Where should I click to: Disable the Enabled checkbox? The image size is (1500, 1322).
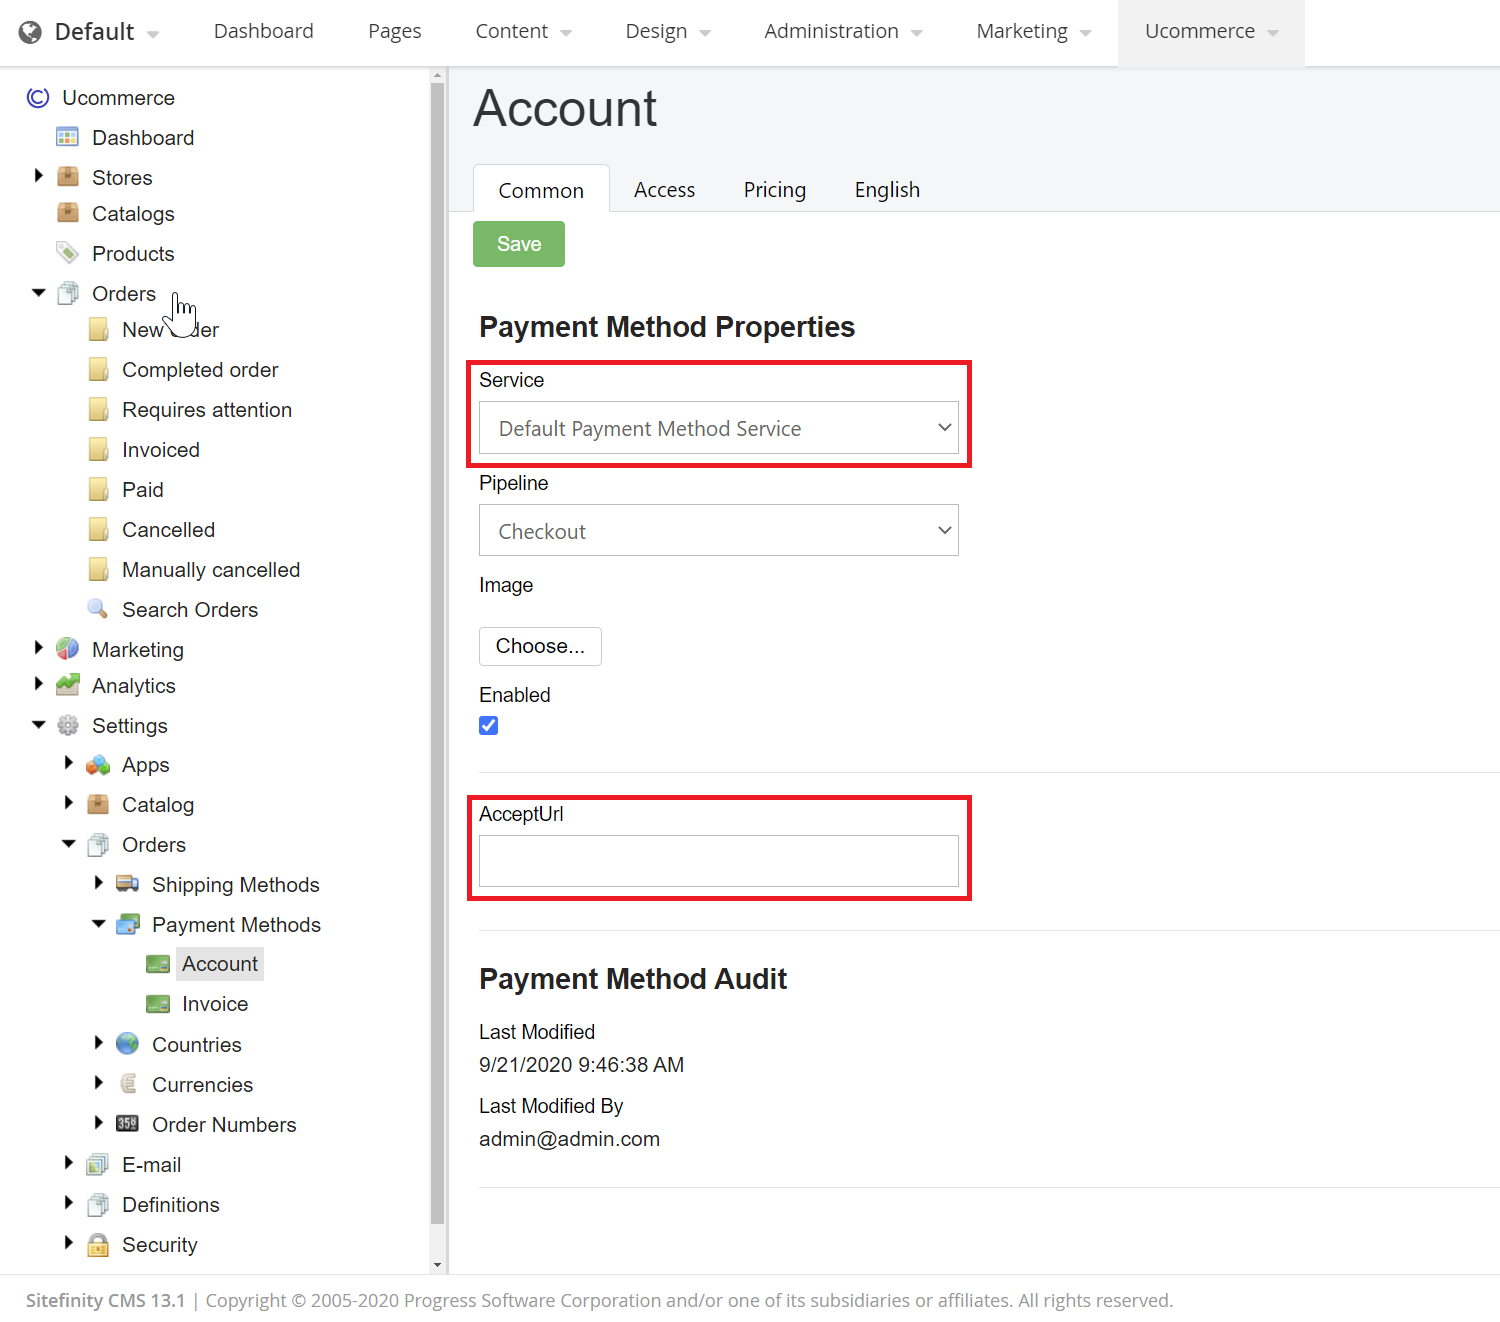coord(488,725)
